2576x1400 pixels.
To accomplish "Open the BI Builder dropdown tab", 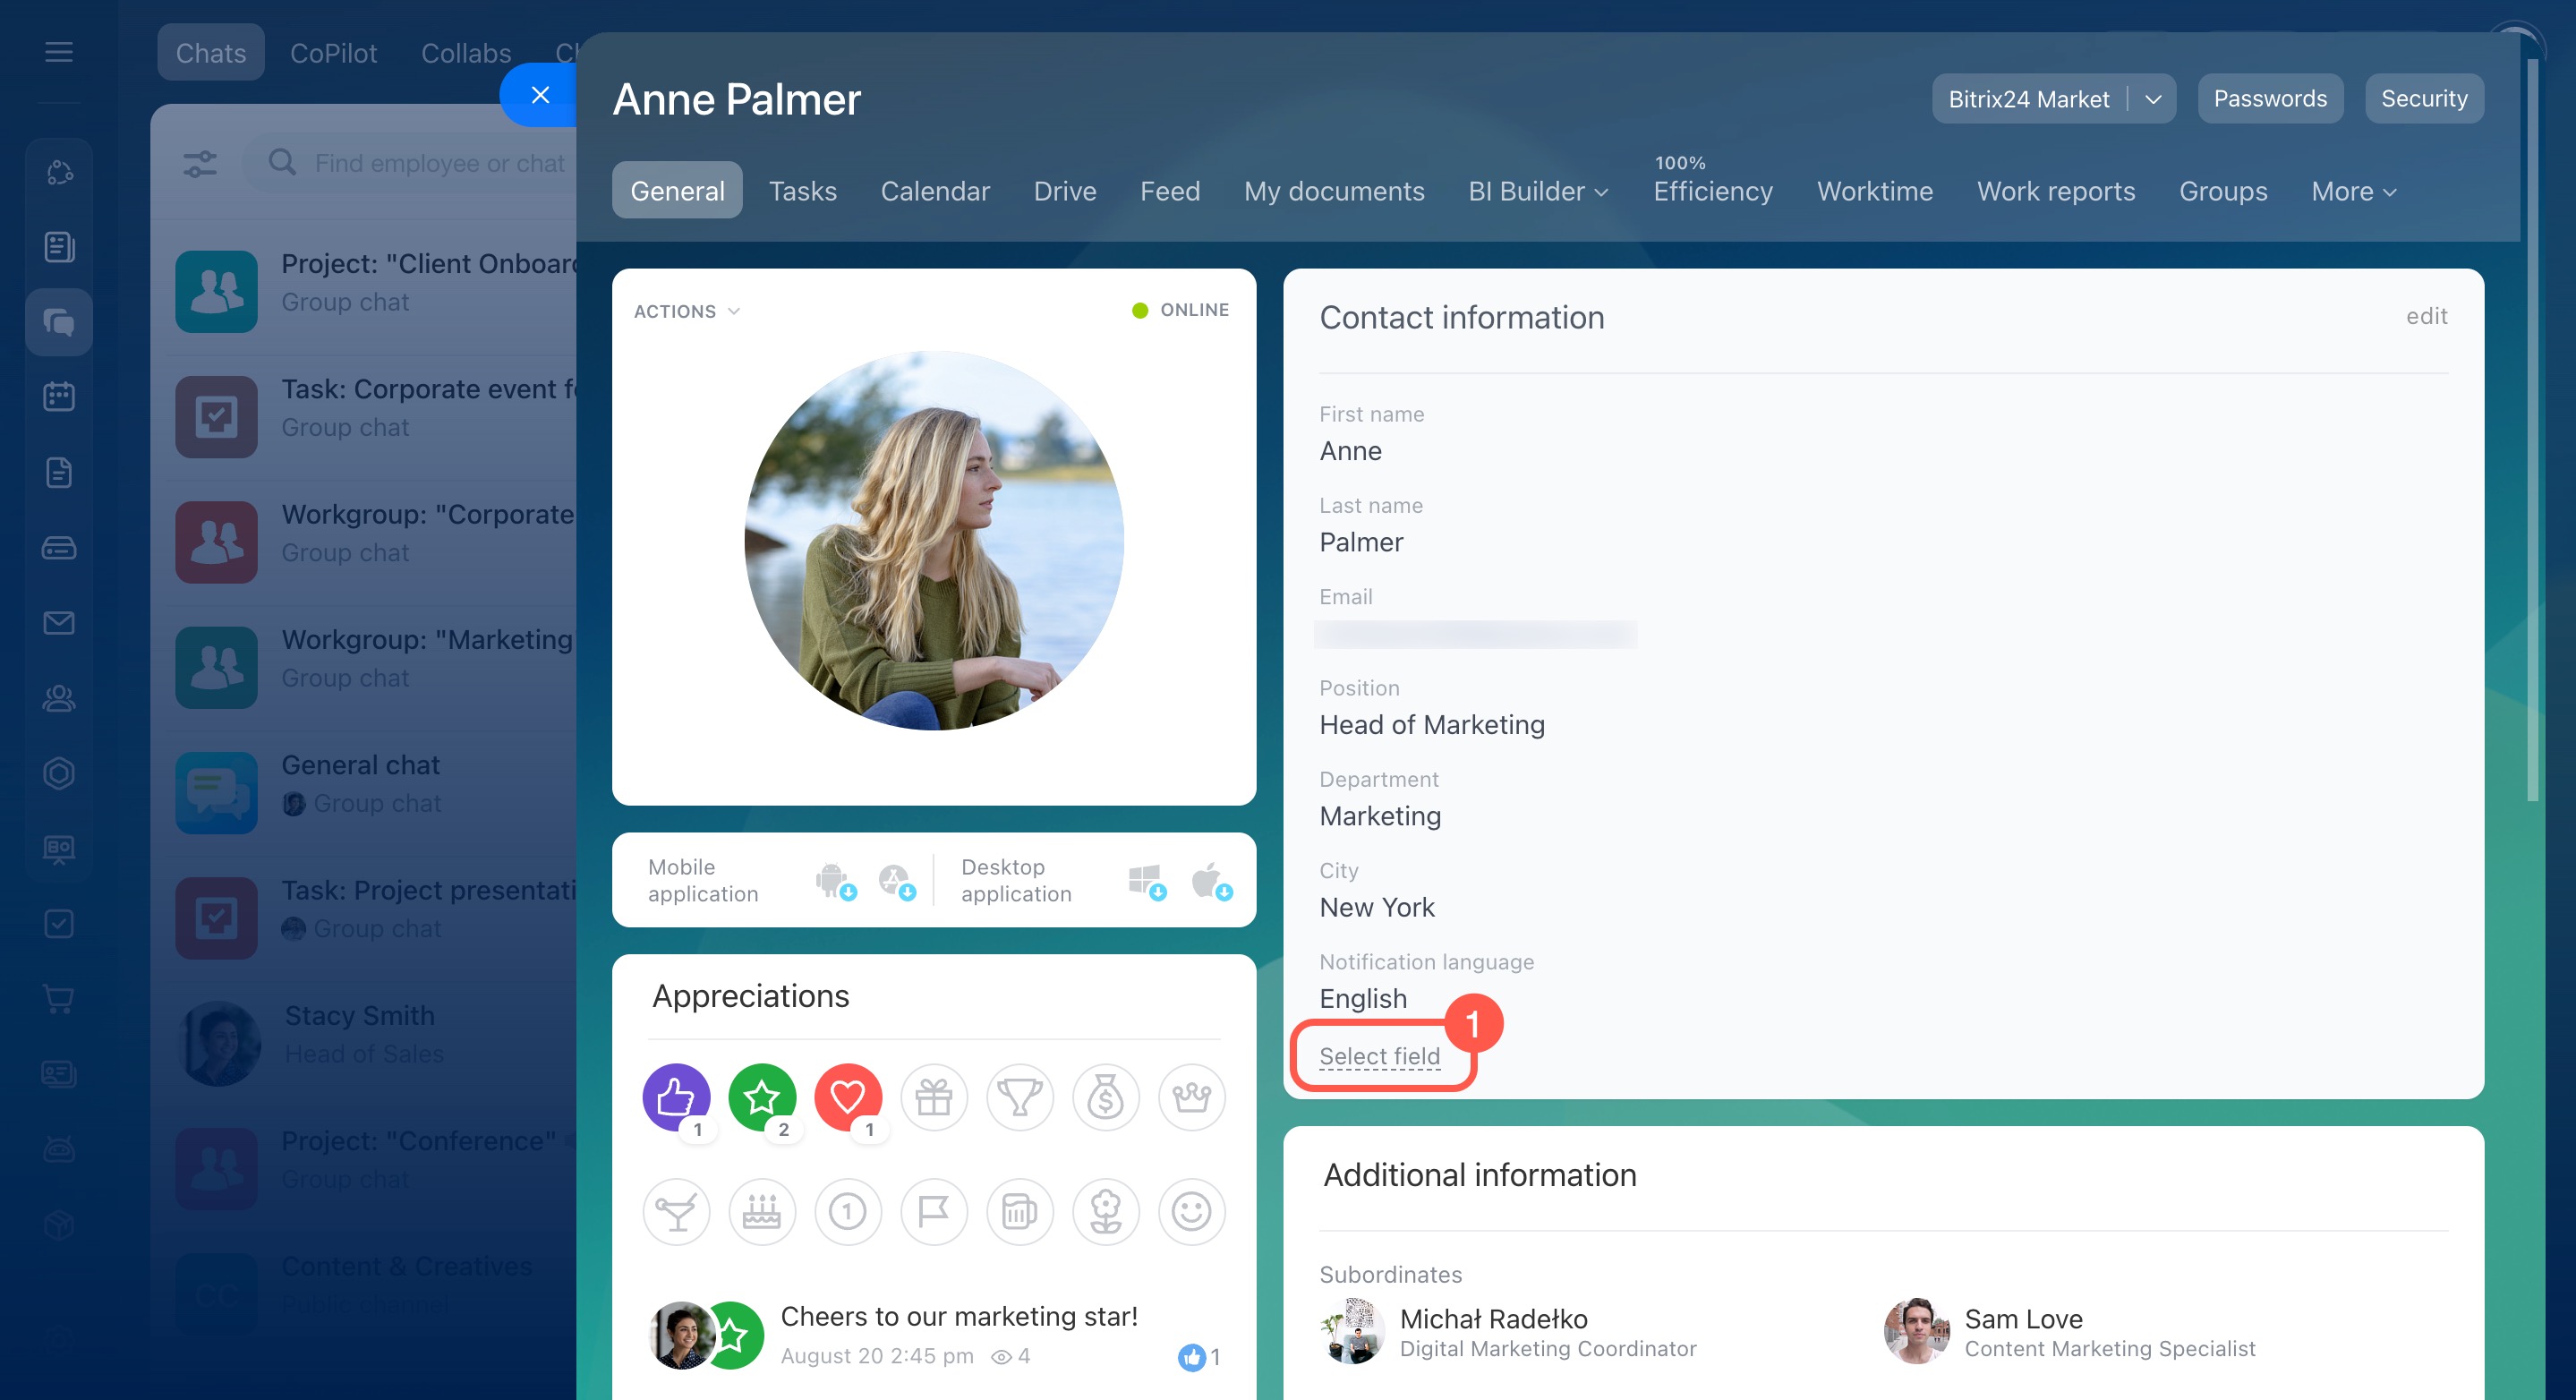I will click(1538, 191).
